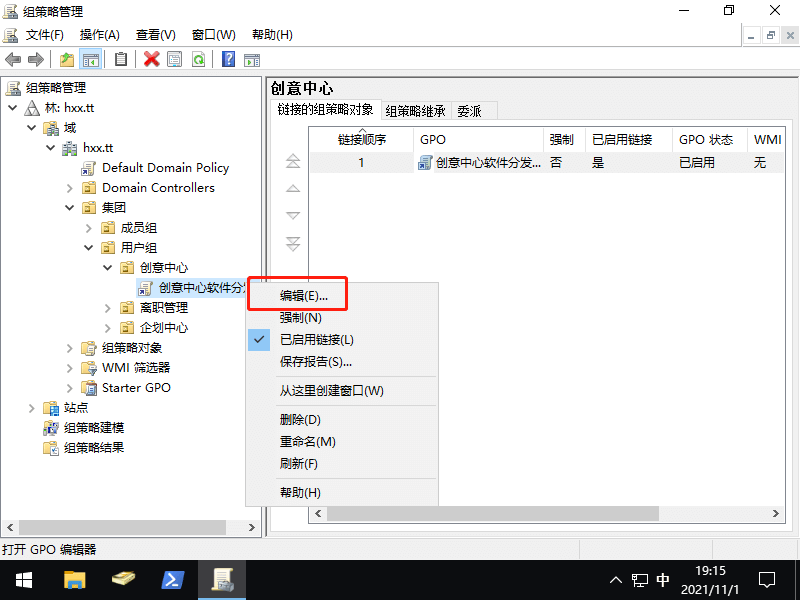Collapse the 用户组 OU node
This screenshot has height=600, width=800.
[89, 247]
